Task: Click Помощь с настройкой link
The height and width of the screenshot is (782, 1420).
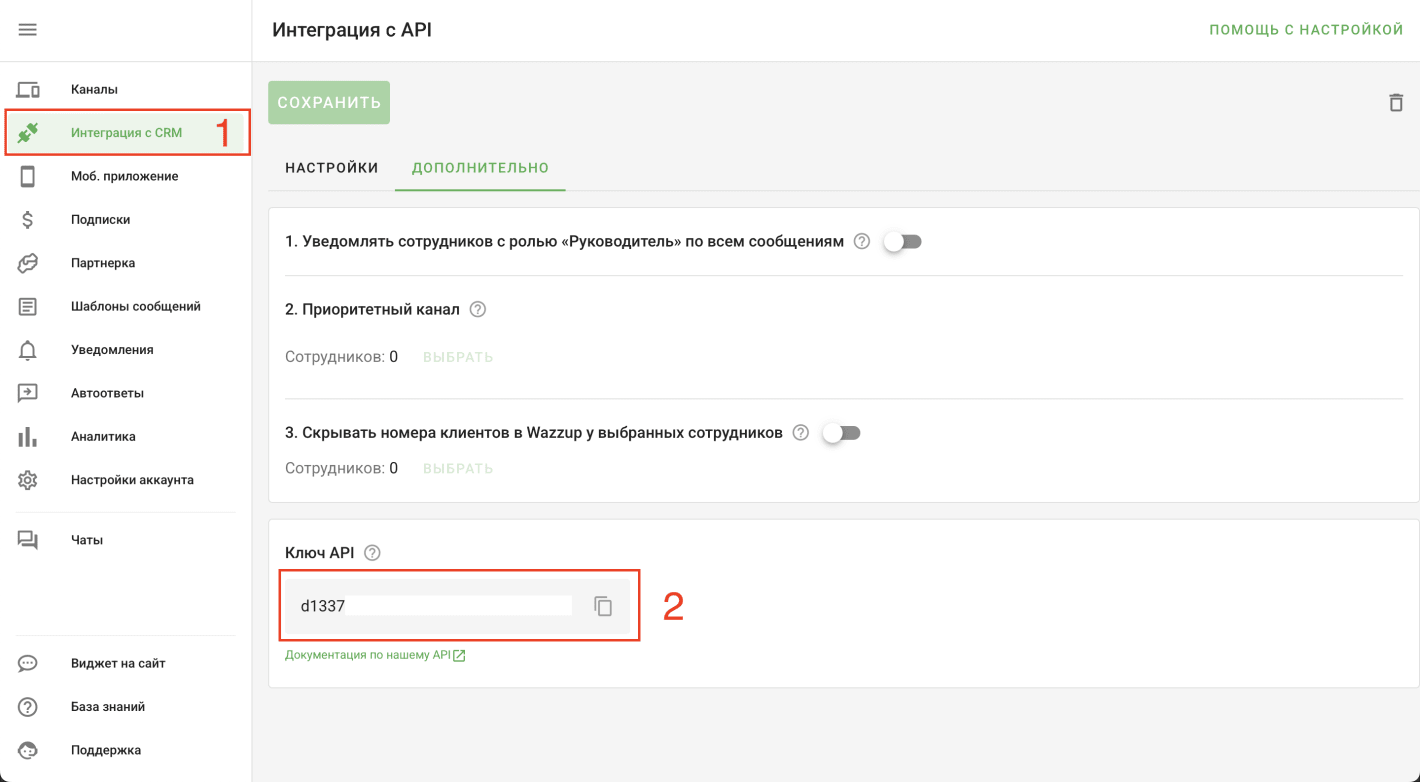Action: point(1306,30)
